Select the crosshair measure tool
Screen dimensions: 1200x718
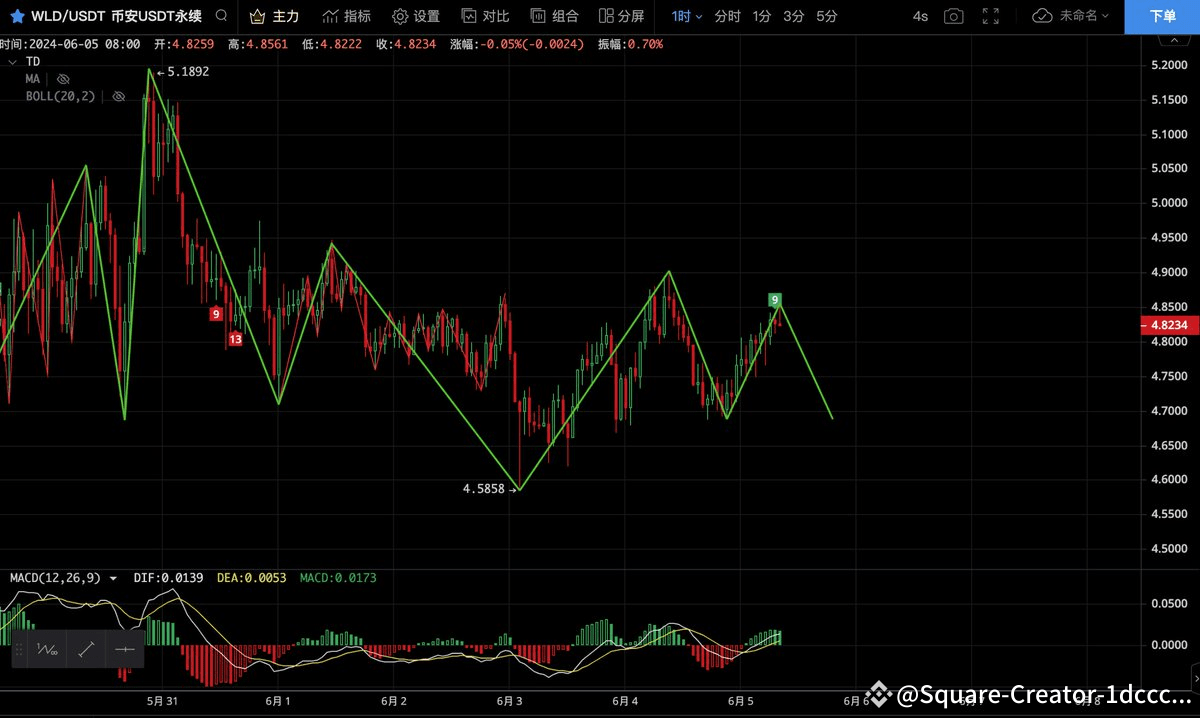point(124,649)
